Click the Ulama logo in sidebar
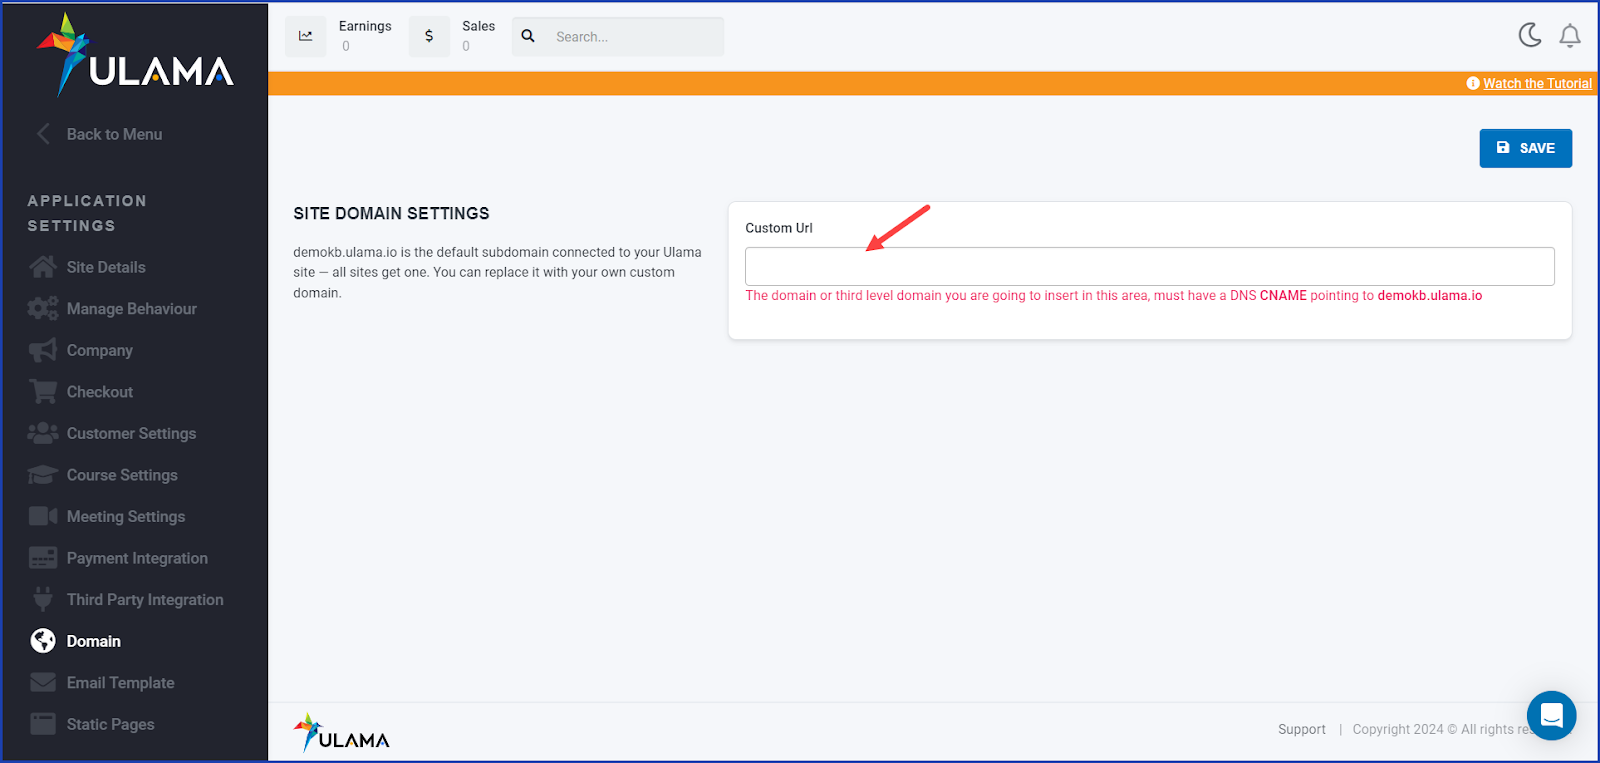The image size is (1600, 763). pyautogui.click(x=135, y=55)
